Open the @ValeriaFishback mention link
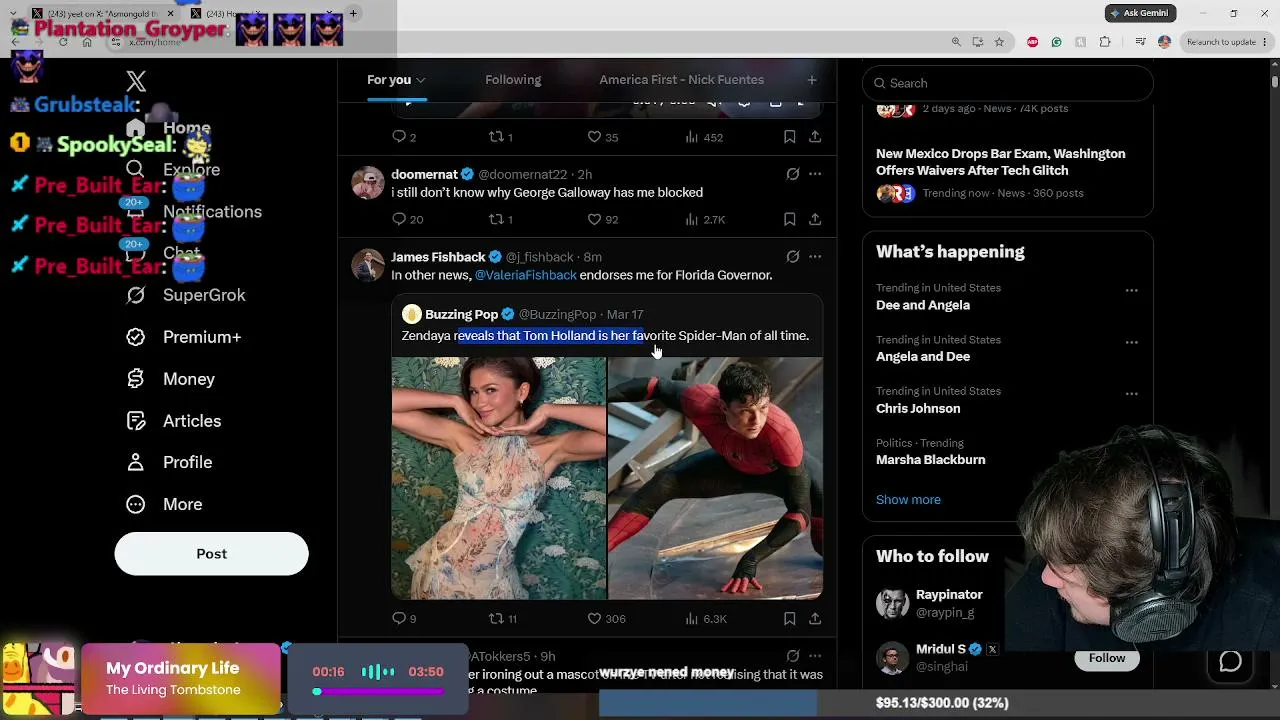 [526, 275]
